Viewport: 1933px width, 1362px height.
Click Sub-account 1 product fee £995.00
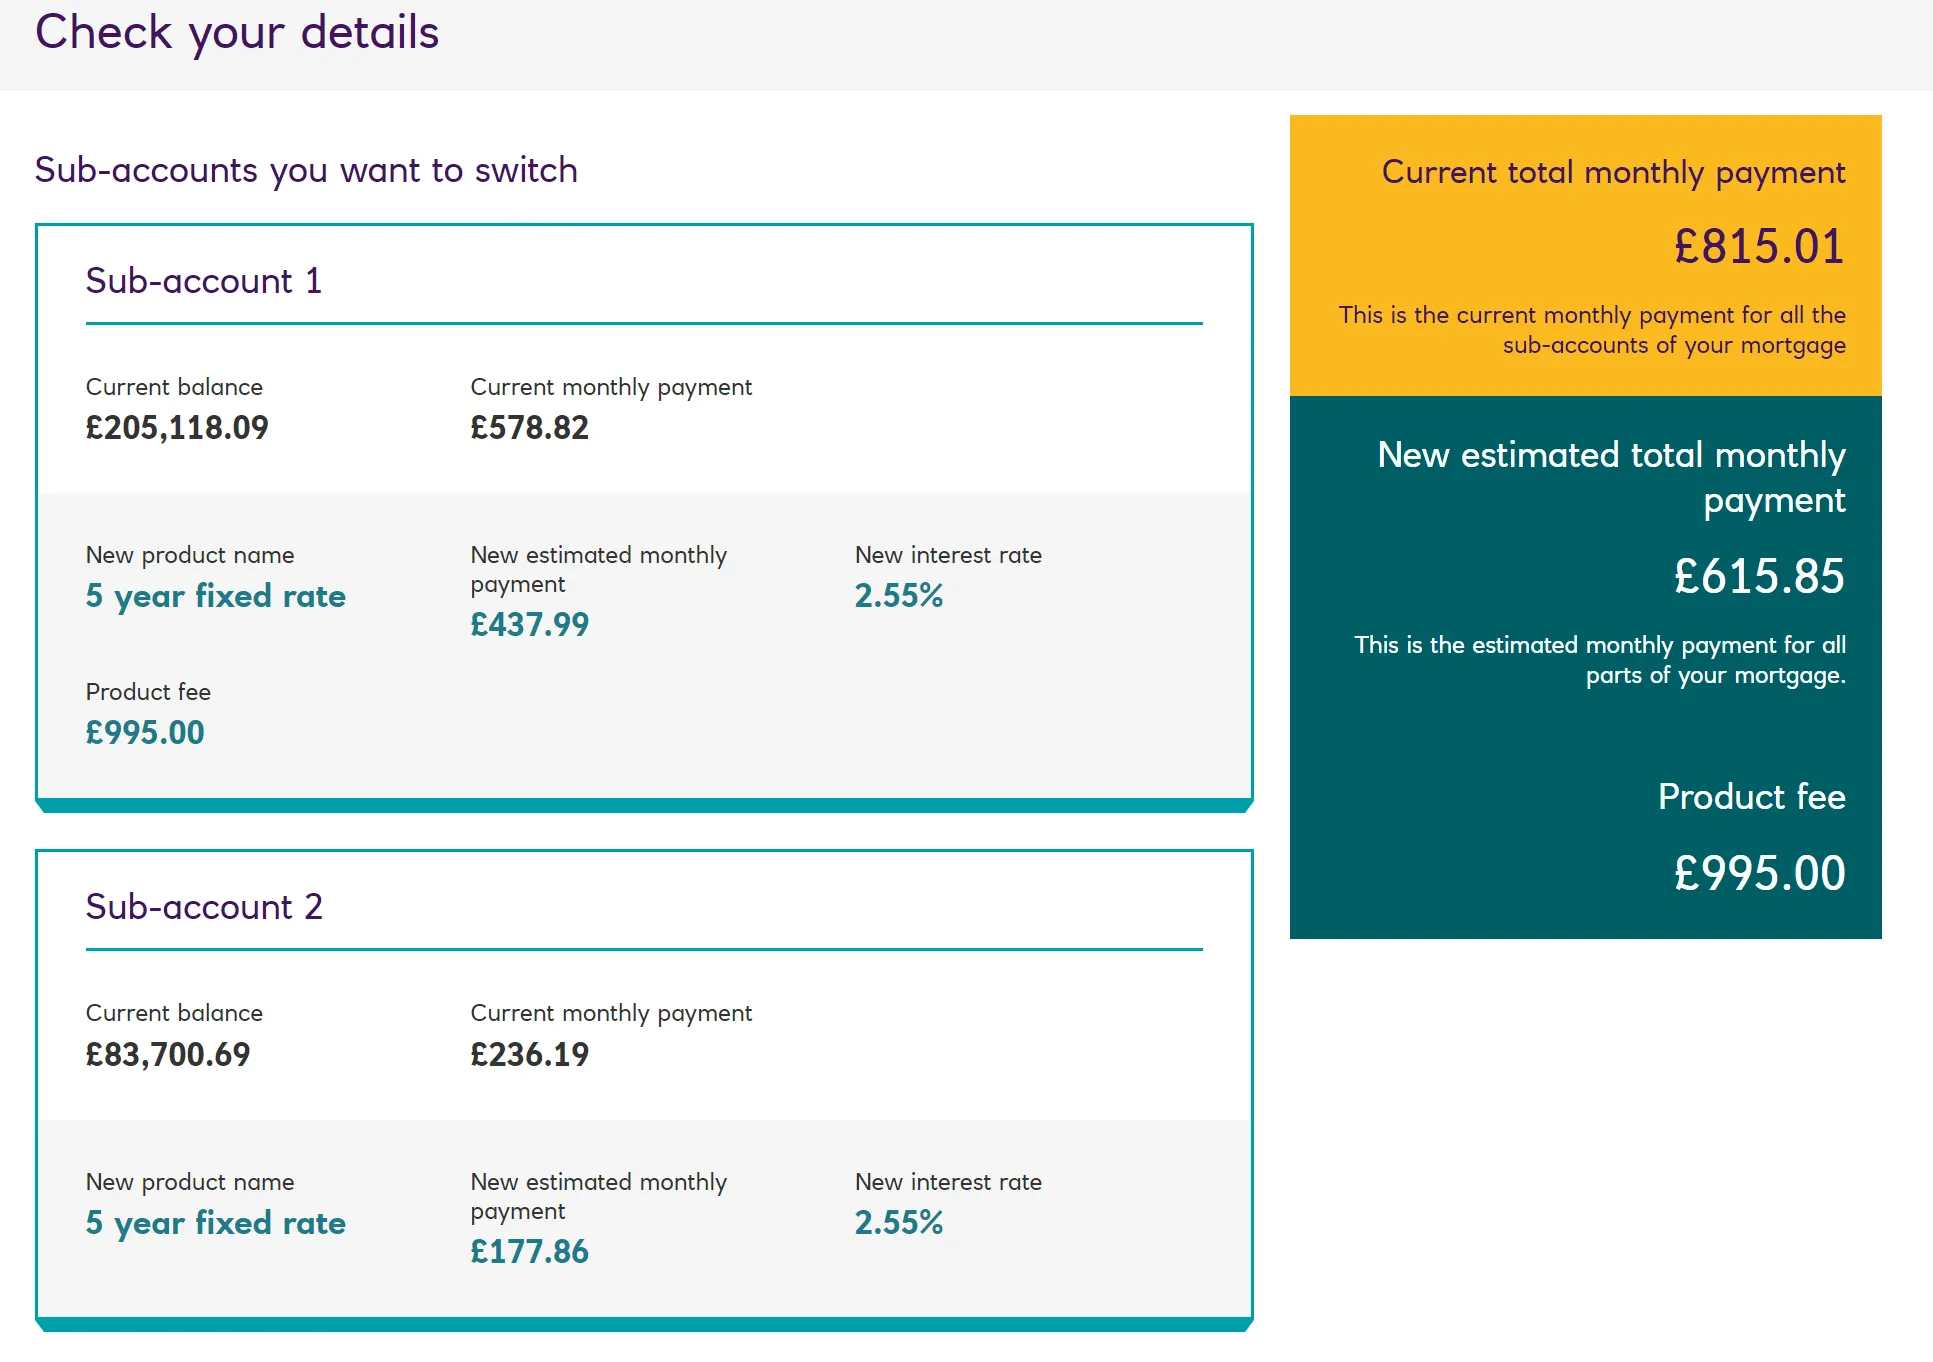coord(145,733)
